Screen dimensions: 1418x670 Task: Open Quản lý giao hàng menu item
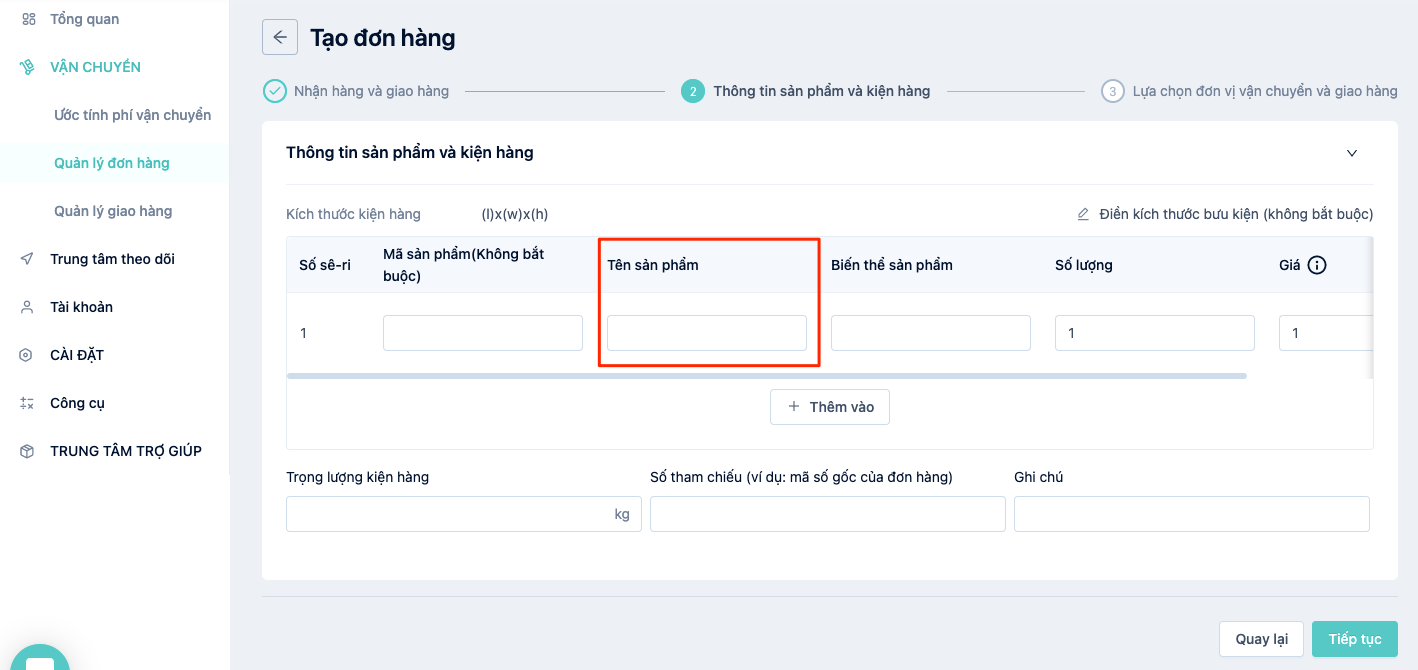(x=113, y=211)
